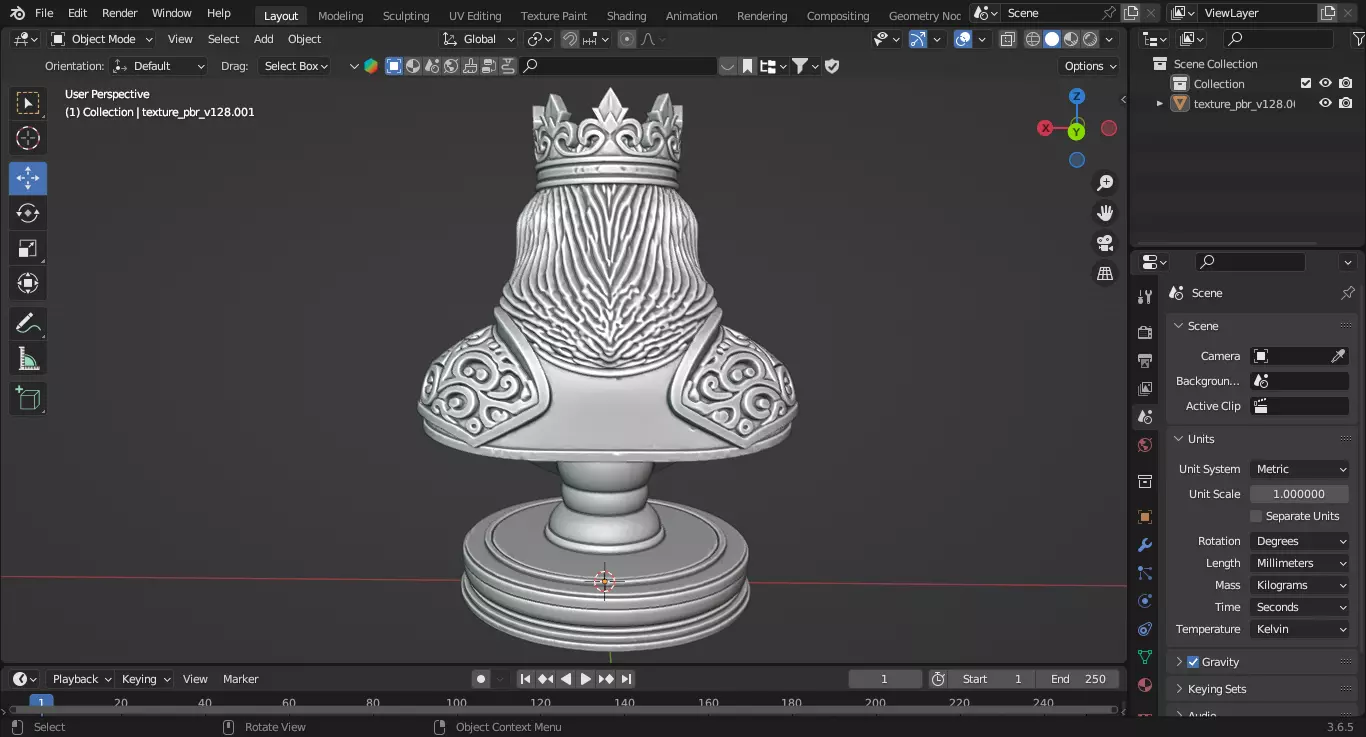
Task: Switch orthographic/perspective grid icon
Action: pyautogui.click(x=1105, y=273)
